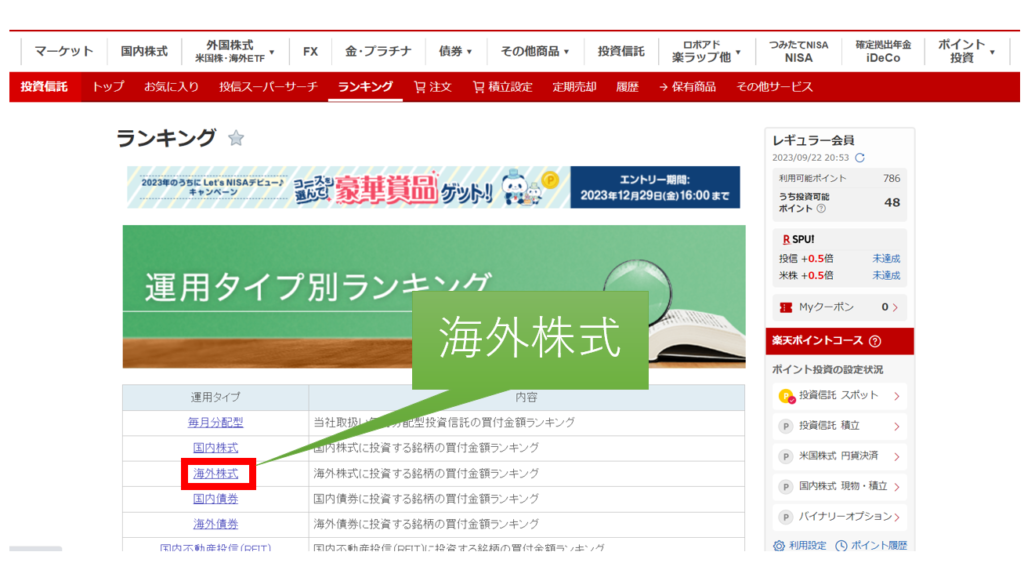
Task: Open the 投資信託 top menu item
Action: pyautogui.click(x=621, y=52)
